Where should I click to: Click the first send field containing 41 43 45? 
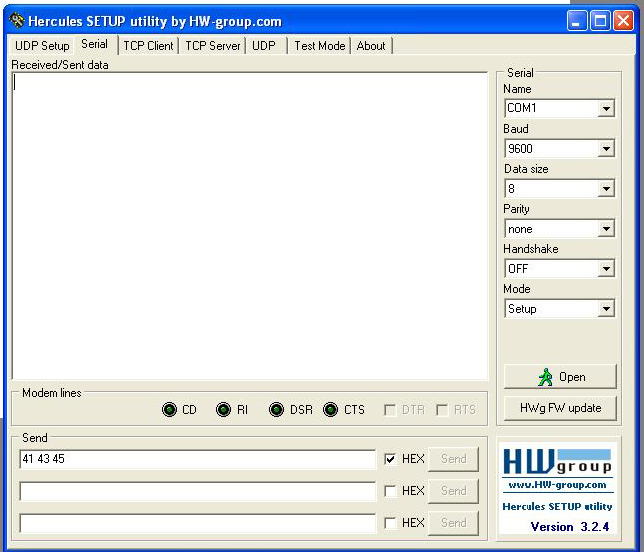coord(198,459)
